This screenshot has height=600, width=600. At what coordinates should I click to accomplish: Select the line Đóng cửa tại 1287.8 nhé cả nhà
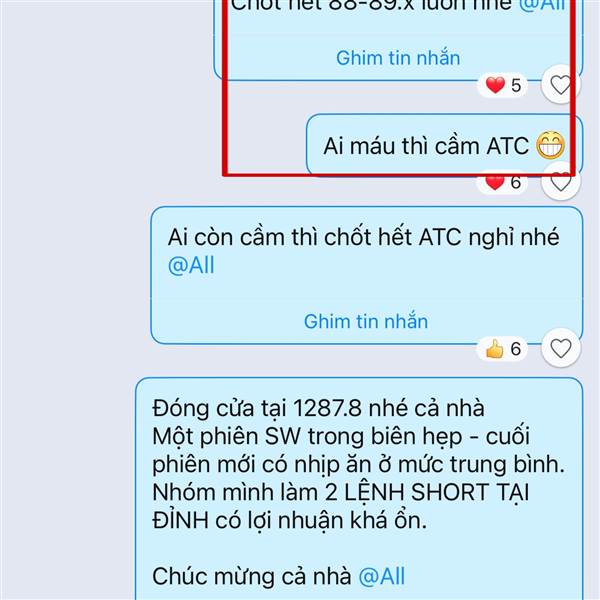[x=318, y=408]
